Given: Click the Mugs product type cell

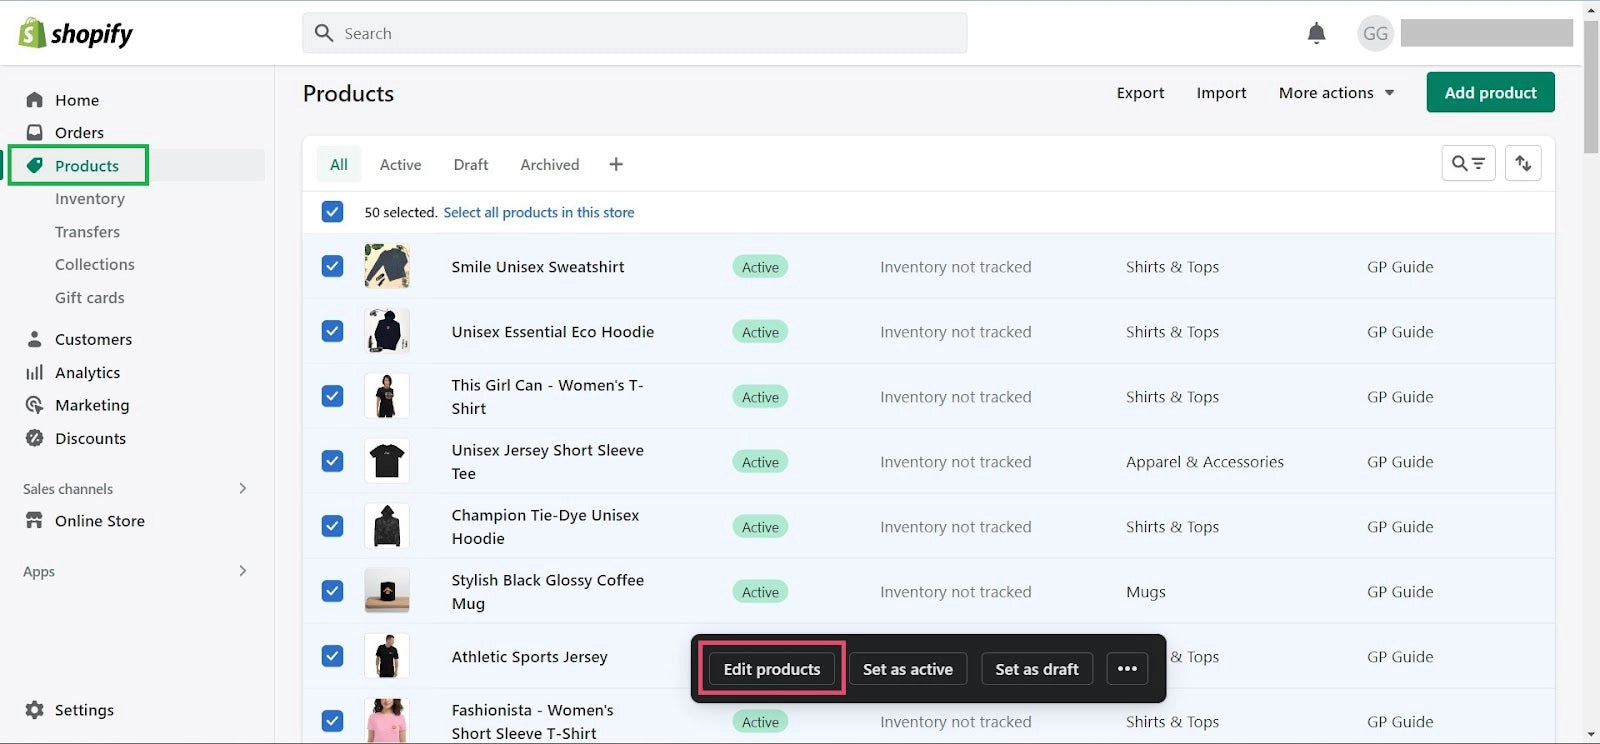Looking at the screenshot, I should (1146, 592).
